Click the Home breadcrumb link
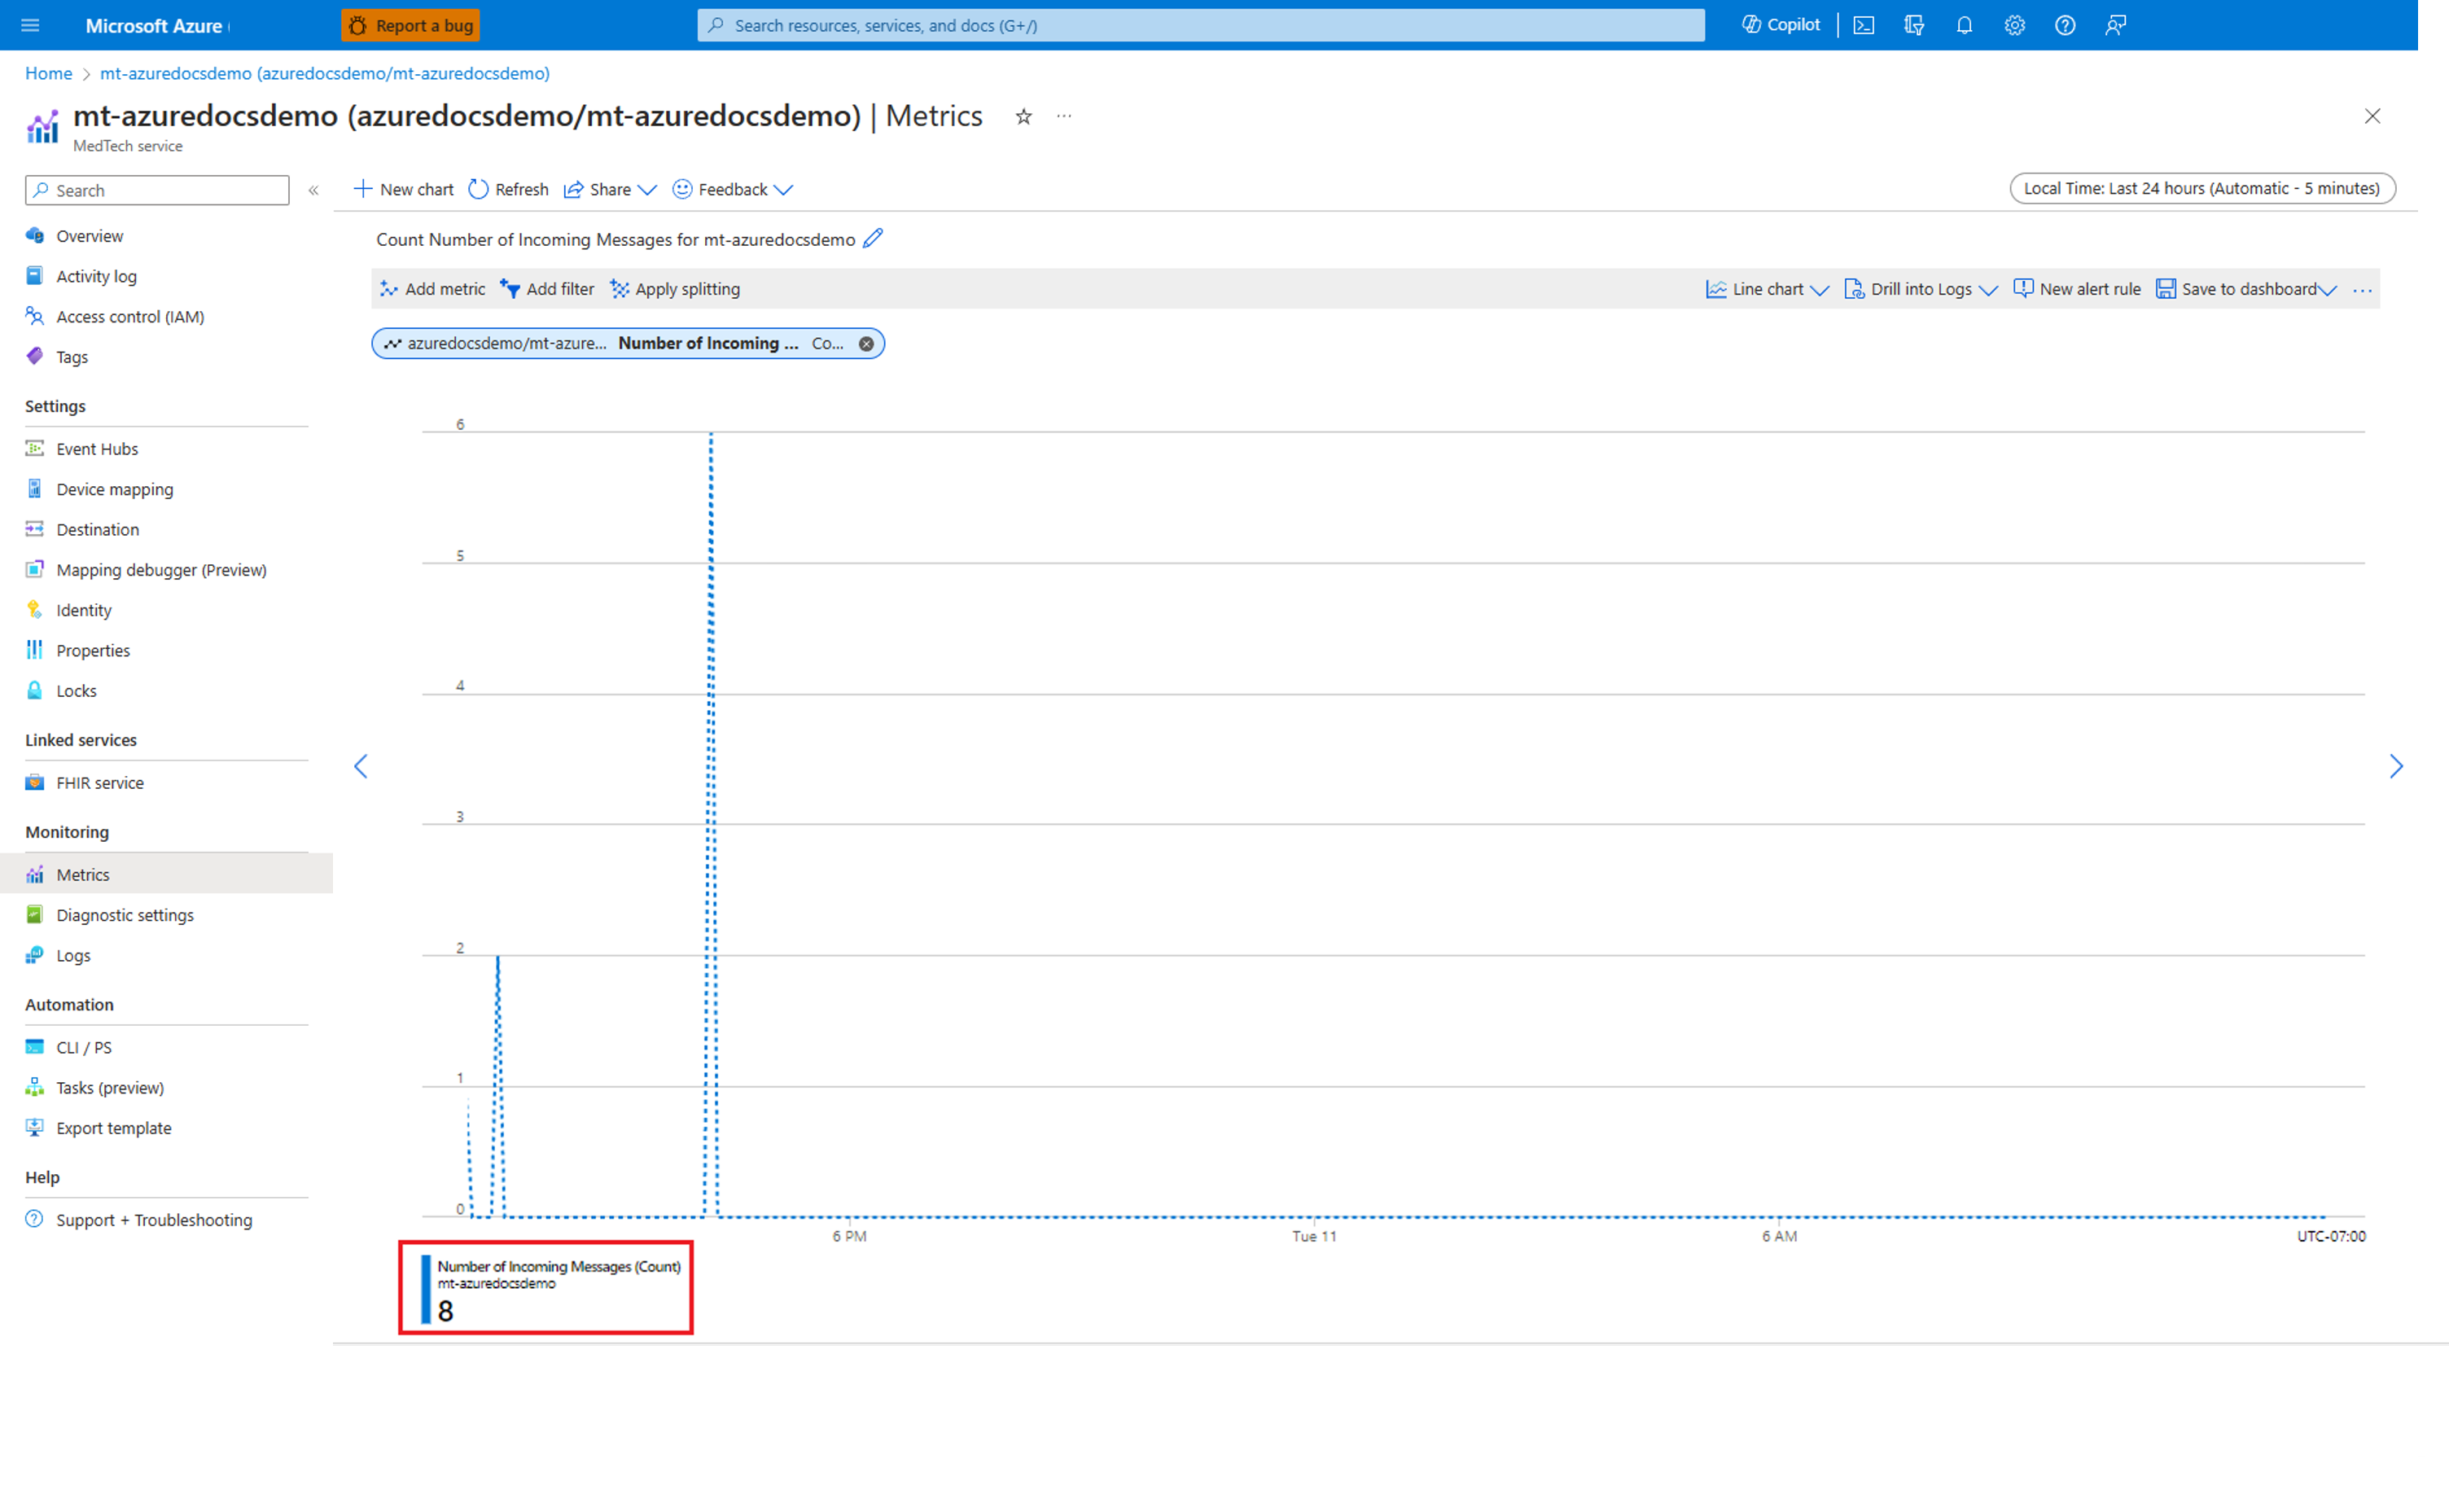 (48, 73)
